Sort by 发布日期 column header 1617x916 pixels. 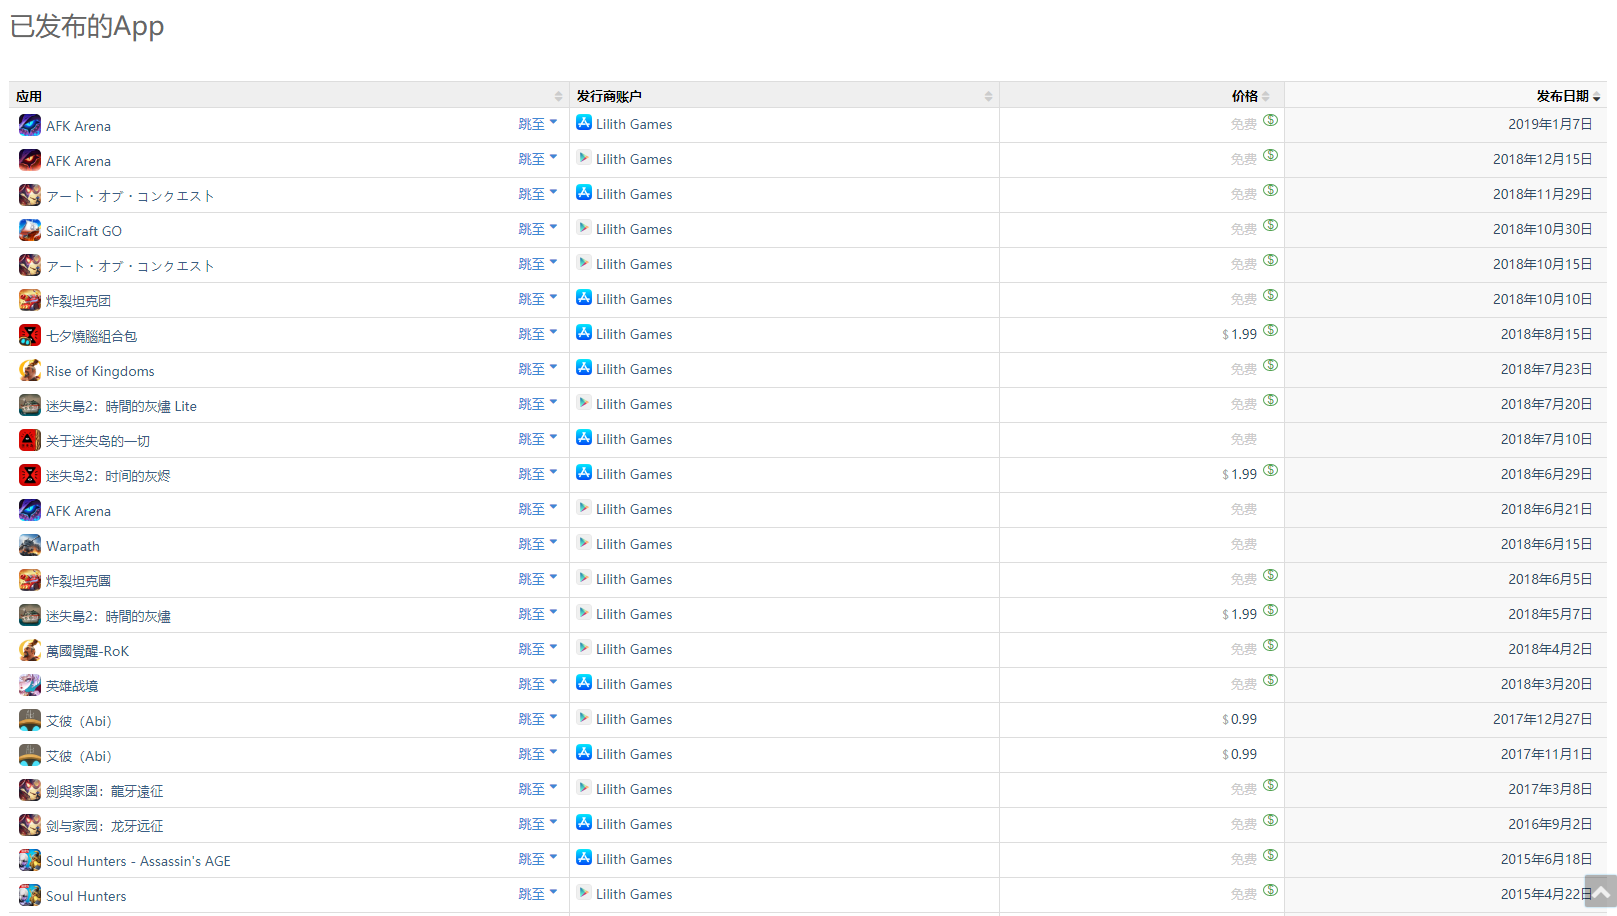[1562, 96]
